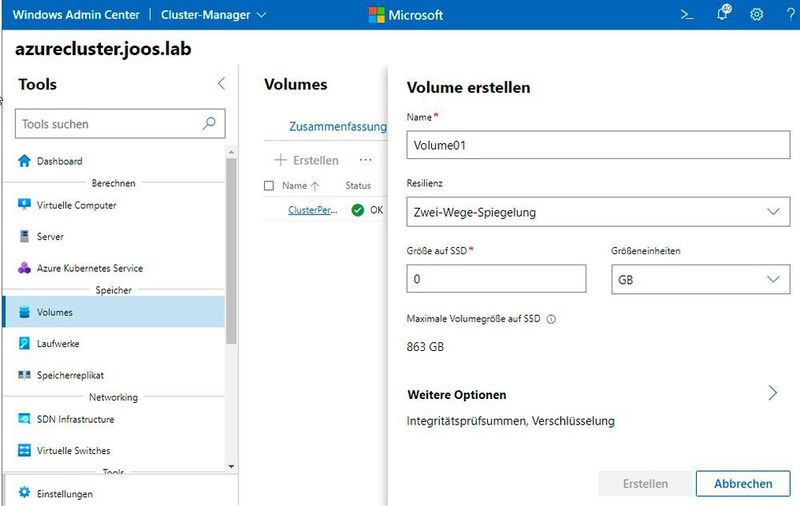800x506 pixels.
Task: Open notifications bell in top bar
Action: click(x=723, y=13)
